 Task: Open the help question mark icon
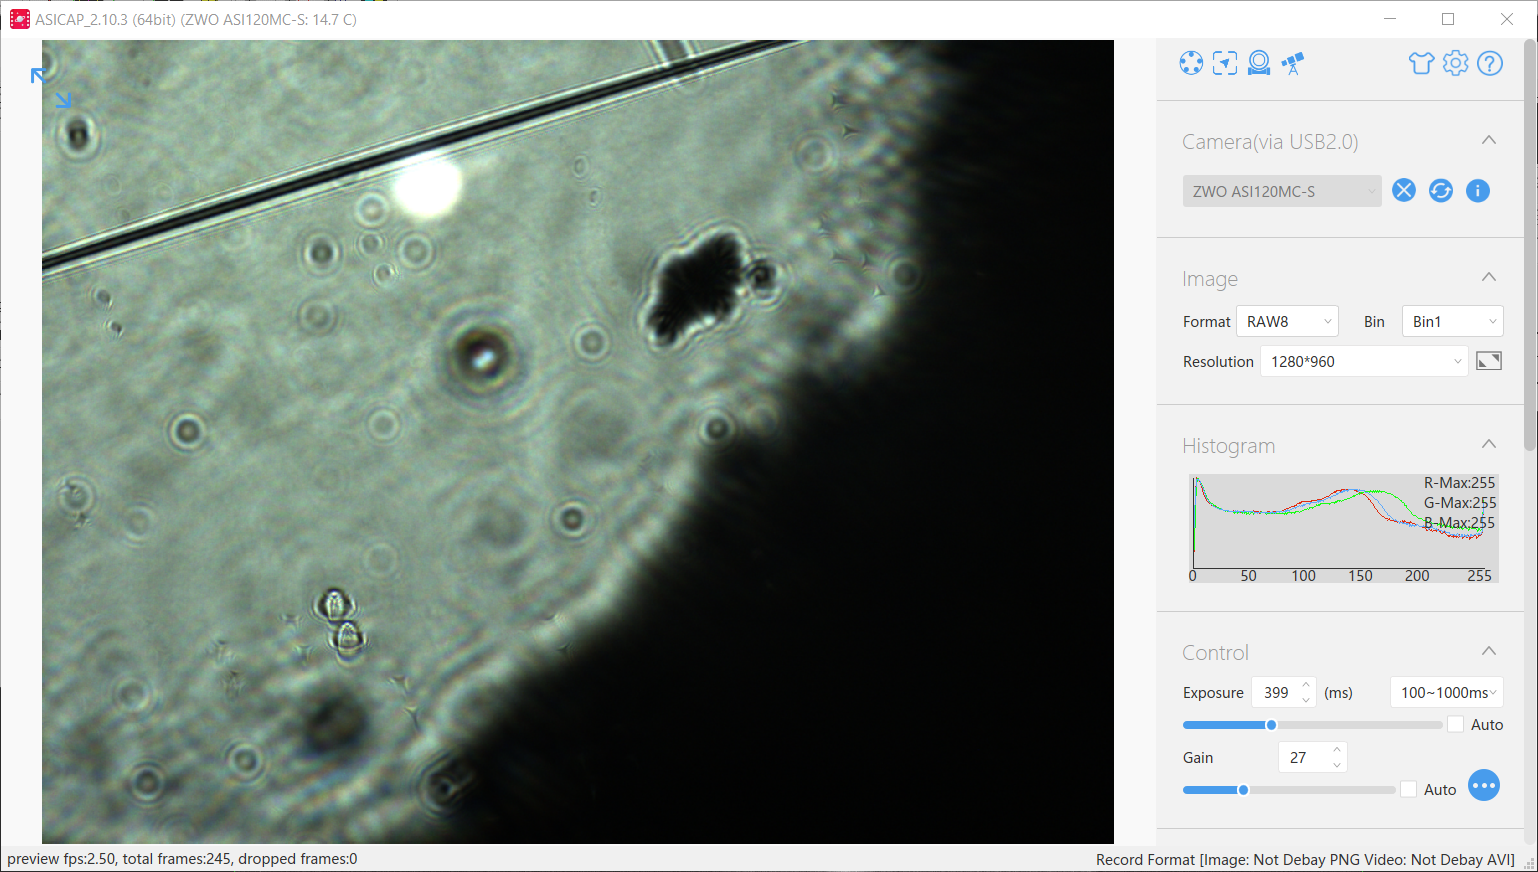pyautogui.click(x=1490, y=63)
